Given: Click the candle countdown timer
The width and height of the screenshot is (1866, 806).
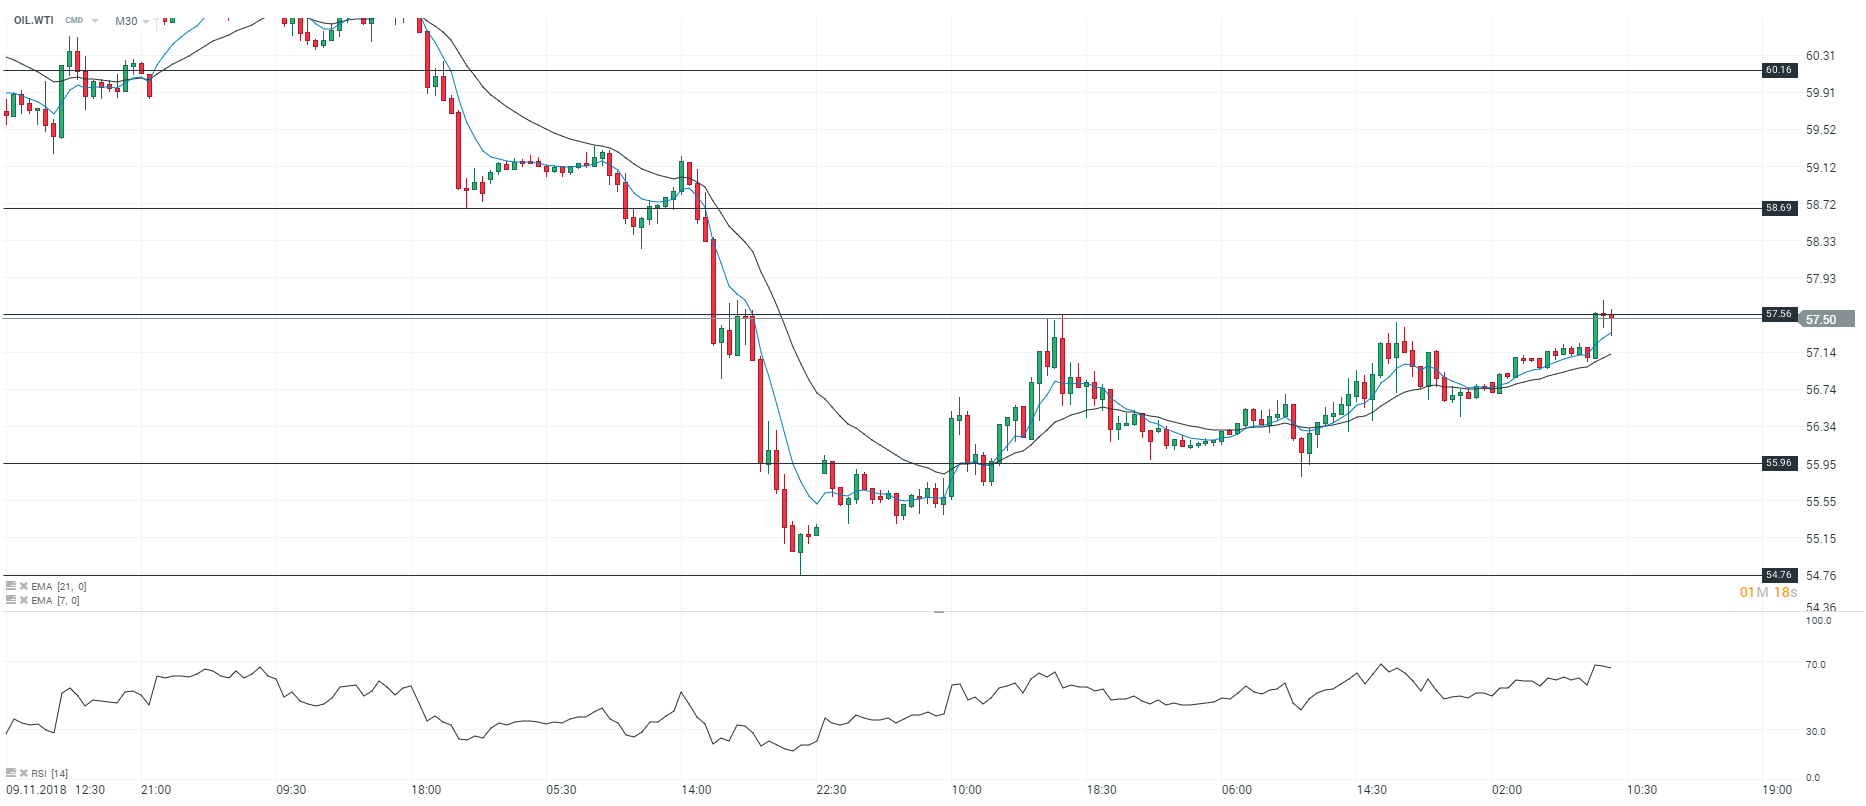Looking at the screenshot, I should pos(1768,593).
